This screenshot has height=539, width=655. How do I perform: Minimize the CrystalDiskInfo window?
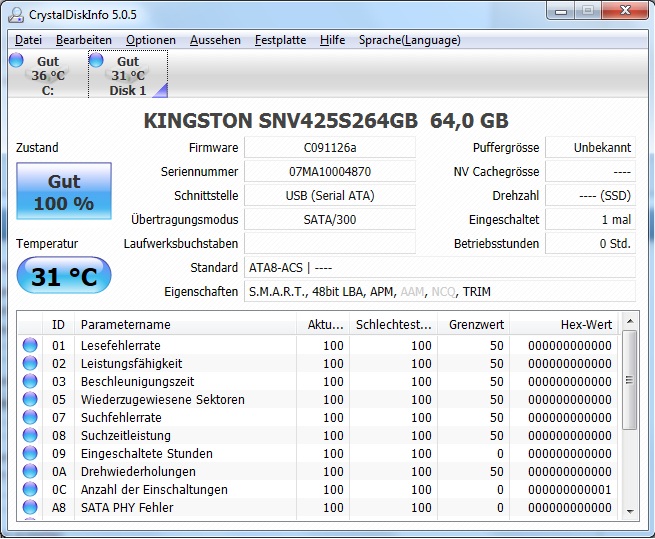[x=561, y=11]
